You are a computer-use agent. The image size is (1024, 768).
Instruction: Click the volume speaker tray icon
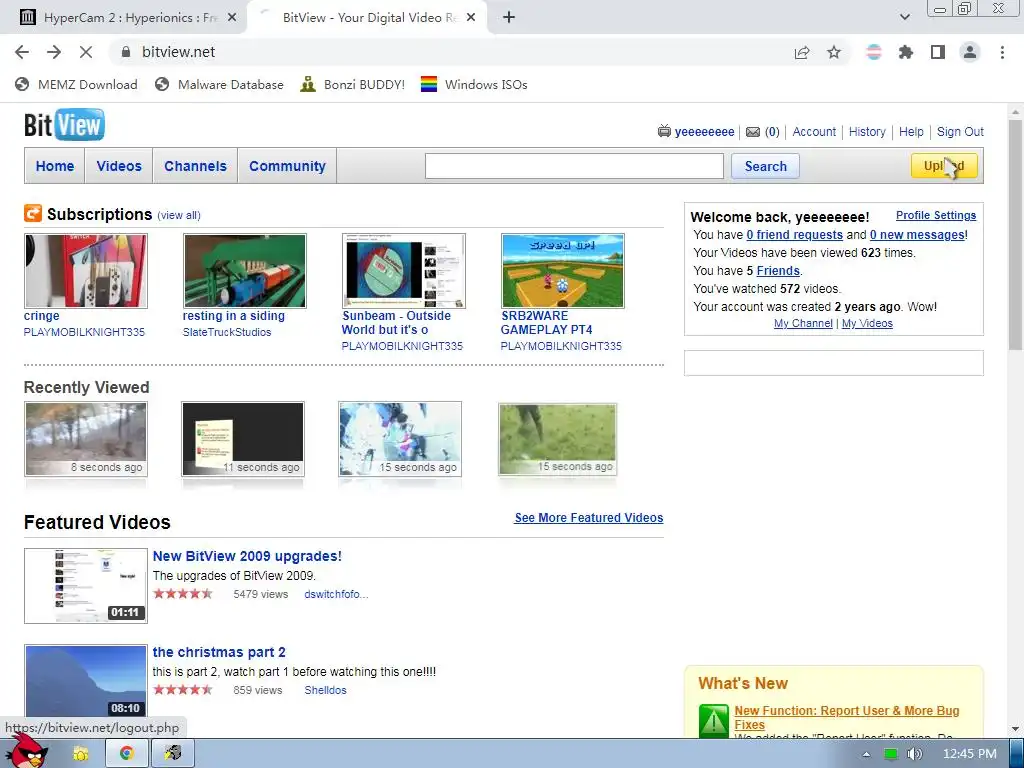tap(914, 754)
